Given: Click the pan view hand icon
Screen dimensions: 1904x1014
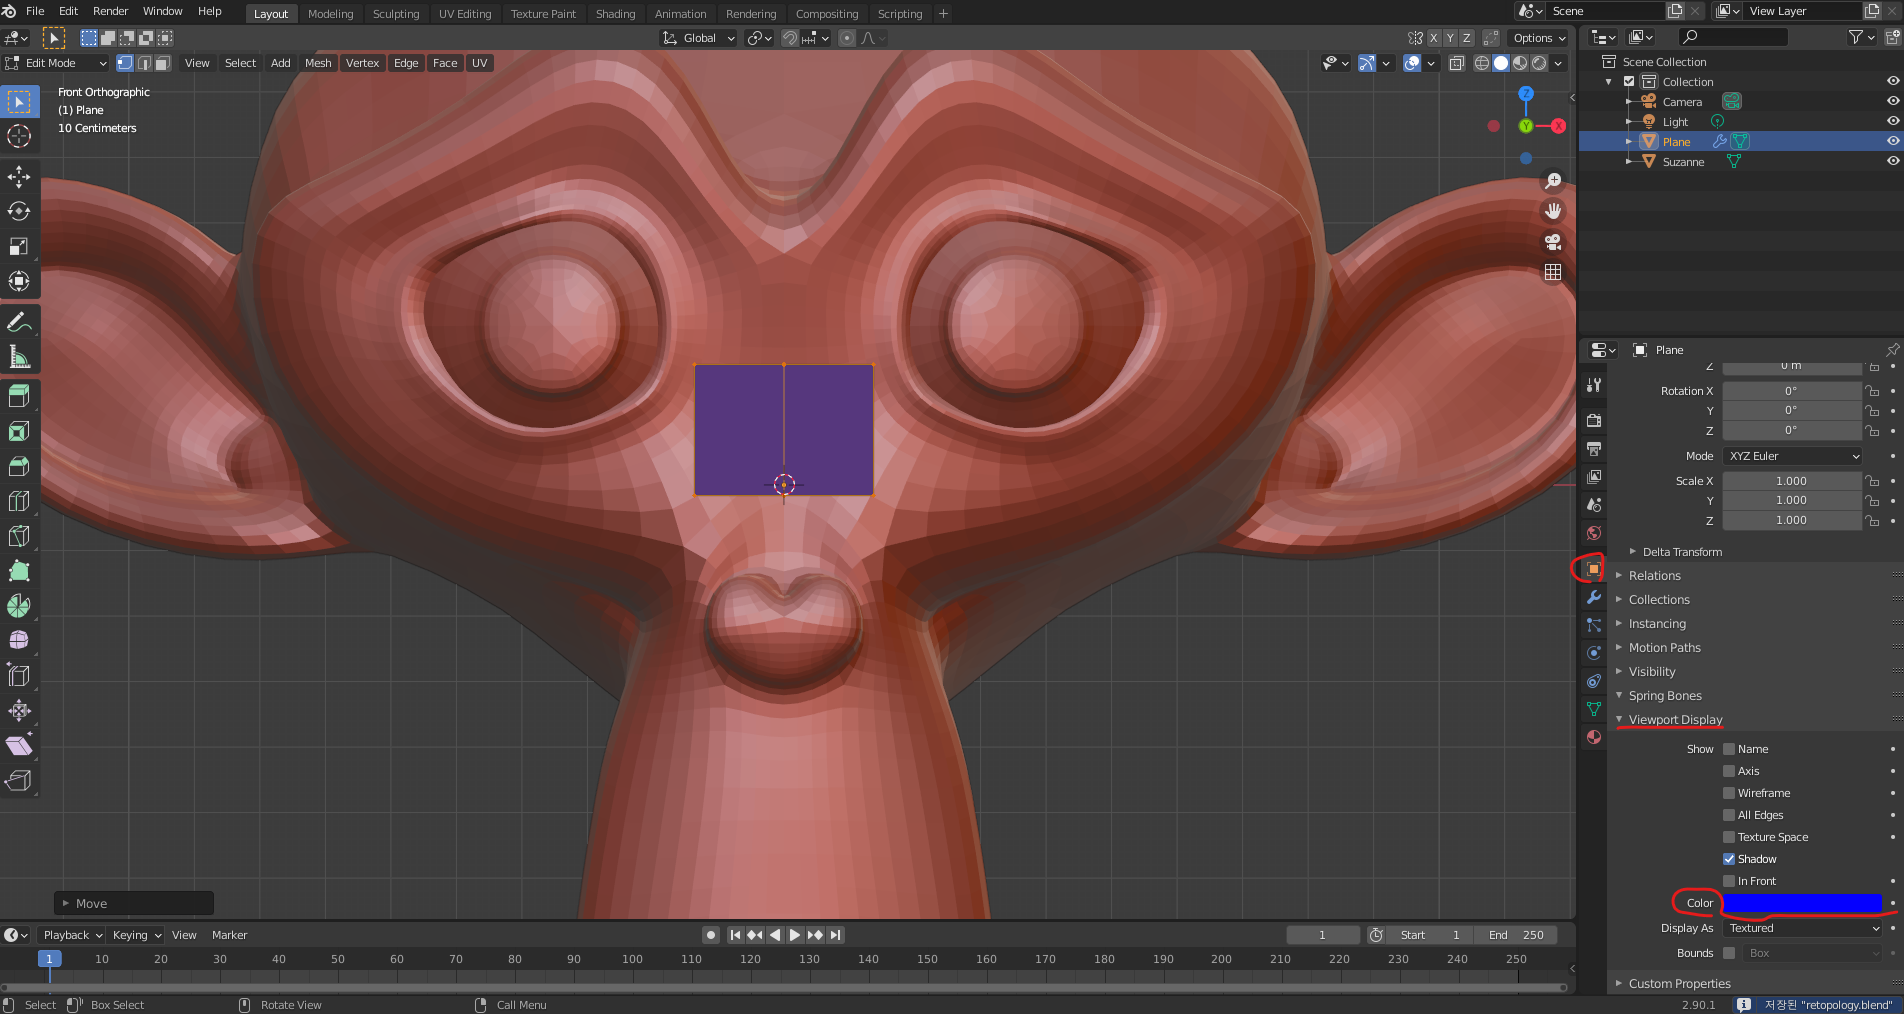Looking at the screenshot, I should point(1553,211).
